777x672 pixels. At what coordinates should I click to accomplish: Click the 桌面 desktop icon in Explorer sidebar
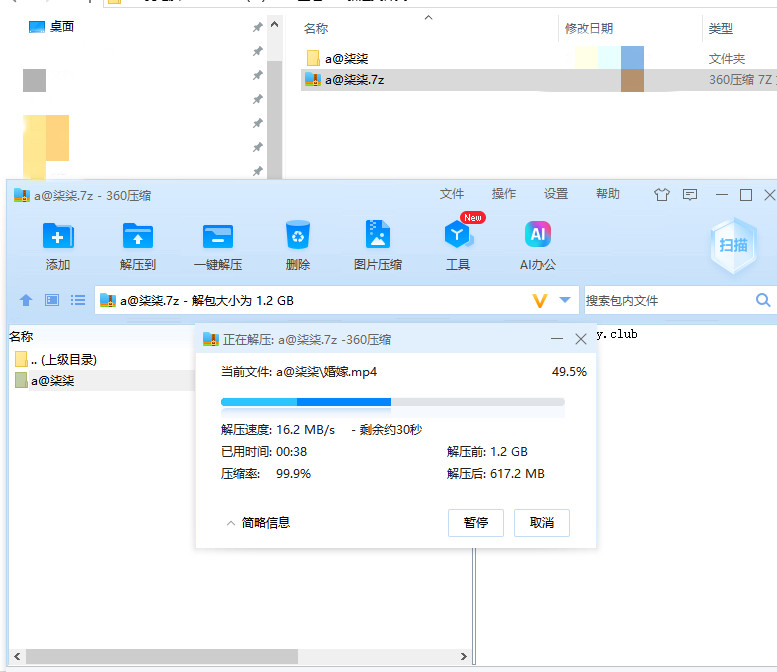pos(37,27)
